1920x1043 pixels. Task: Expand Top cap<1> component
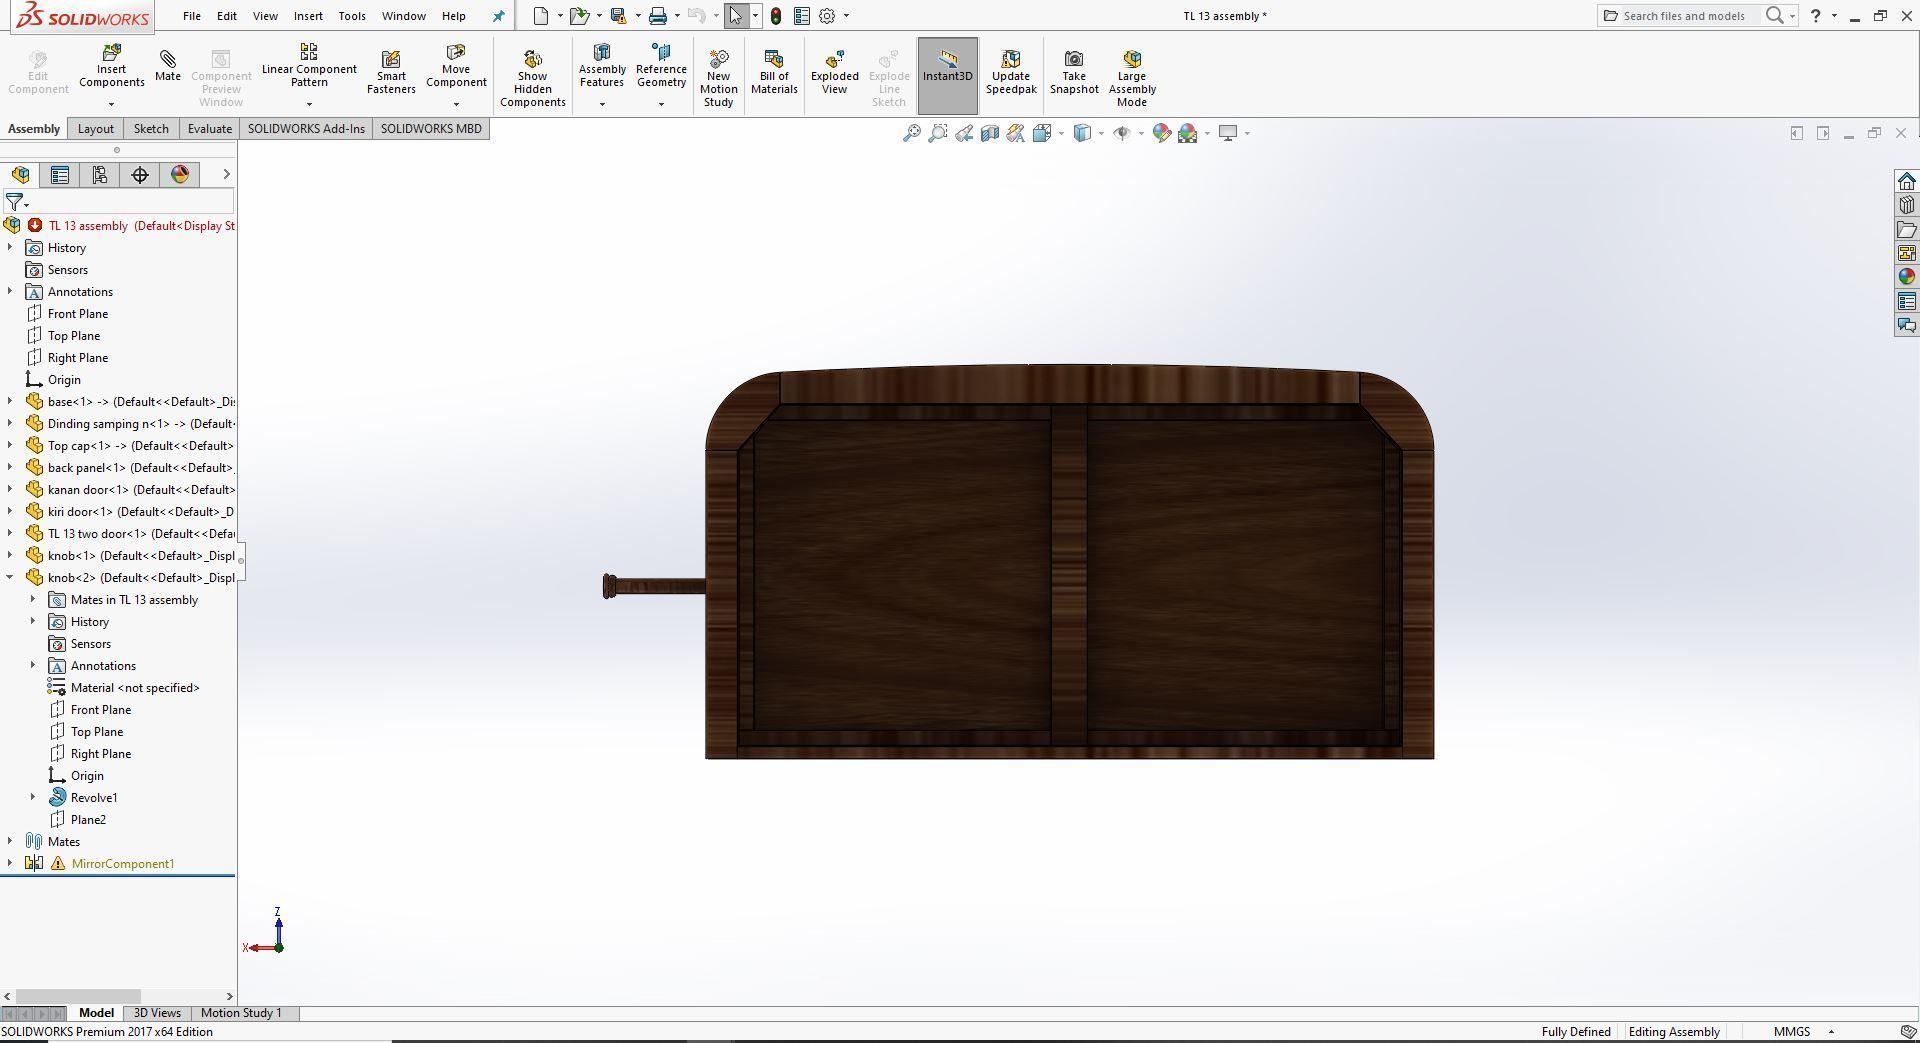[10, 446]
